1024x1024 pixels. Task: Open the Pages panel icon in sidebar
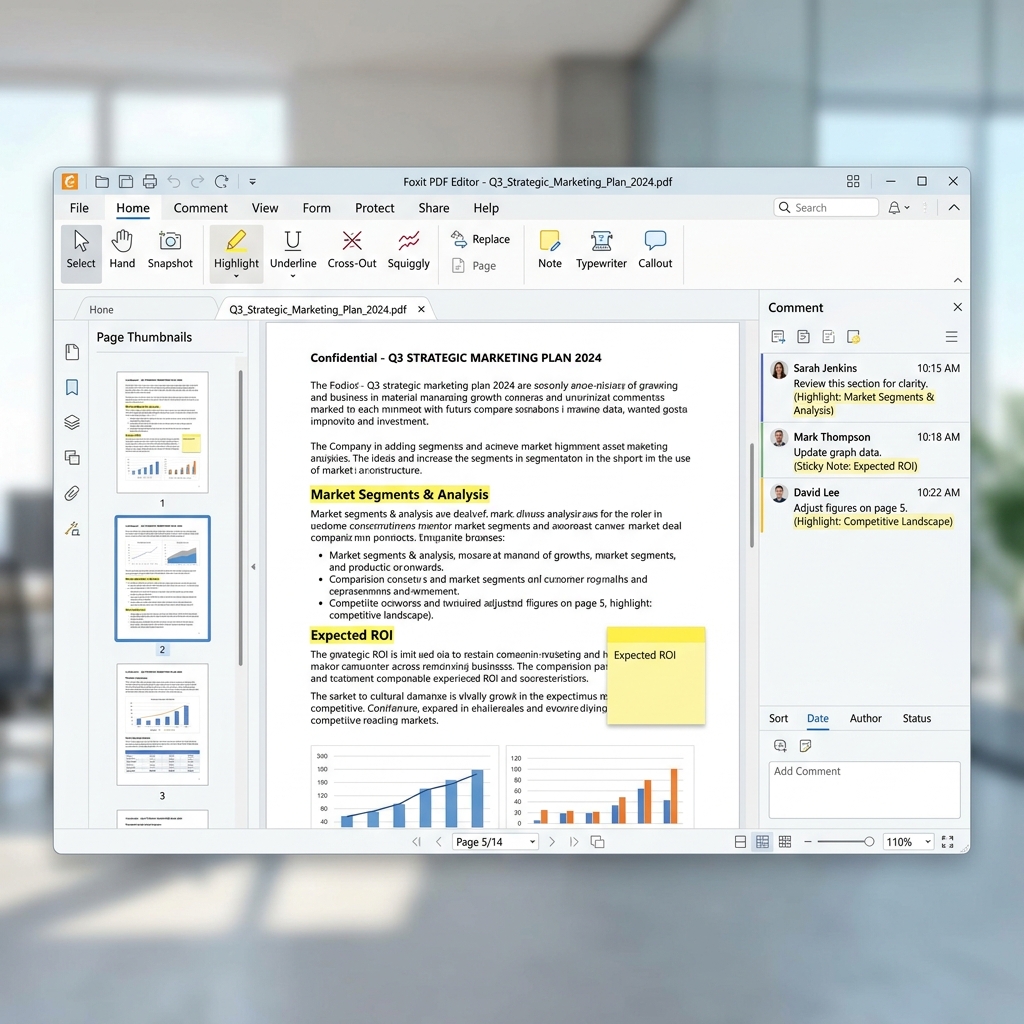point(72,352)
